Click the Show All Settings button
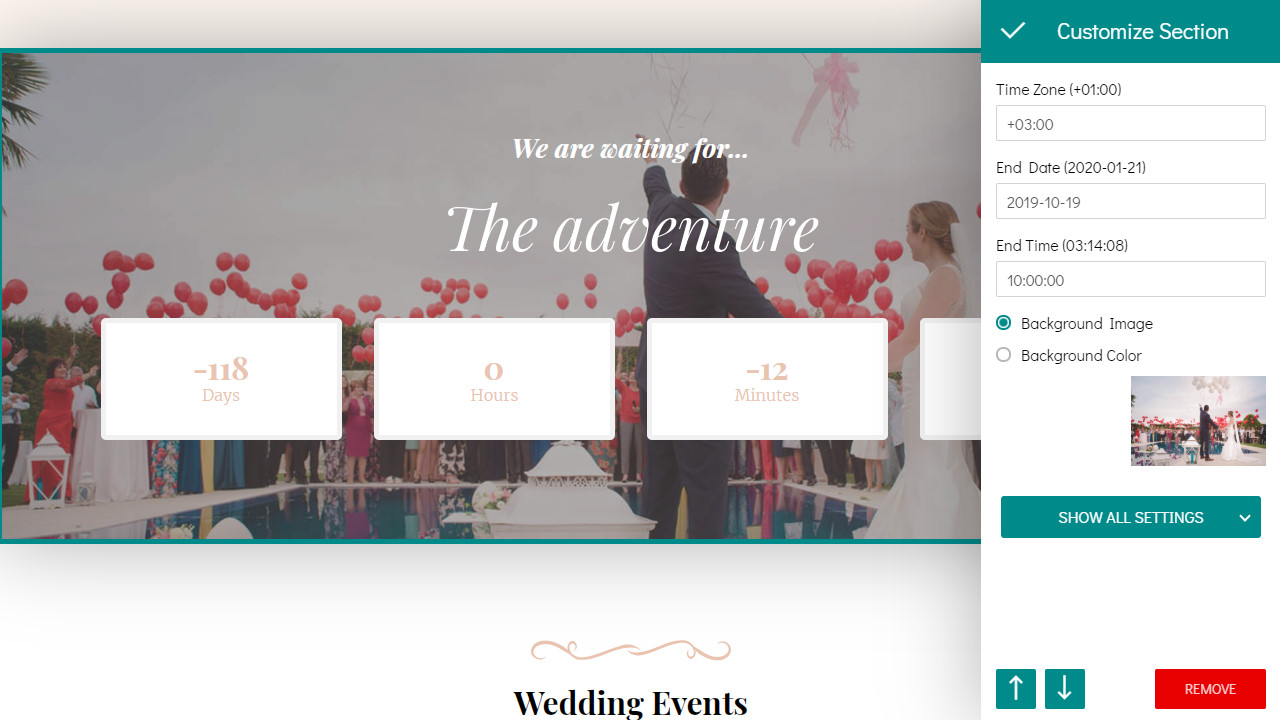1280x720 pixels. point(1131,518)
